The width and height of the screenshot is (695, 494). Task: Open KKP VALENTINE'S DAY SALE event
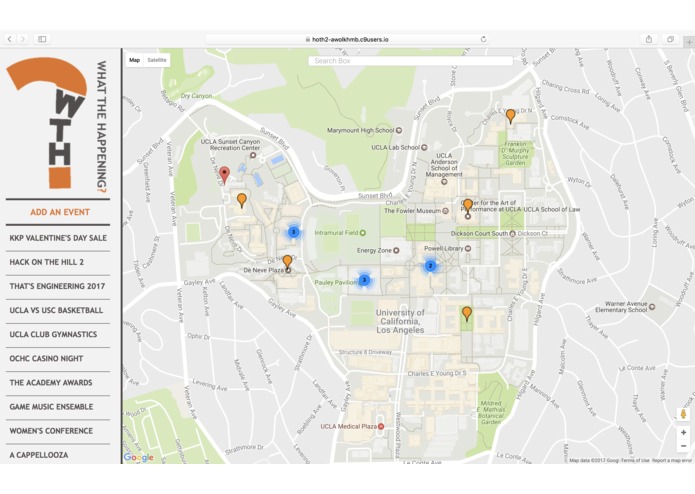[58, 238]
